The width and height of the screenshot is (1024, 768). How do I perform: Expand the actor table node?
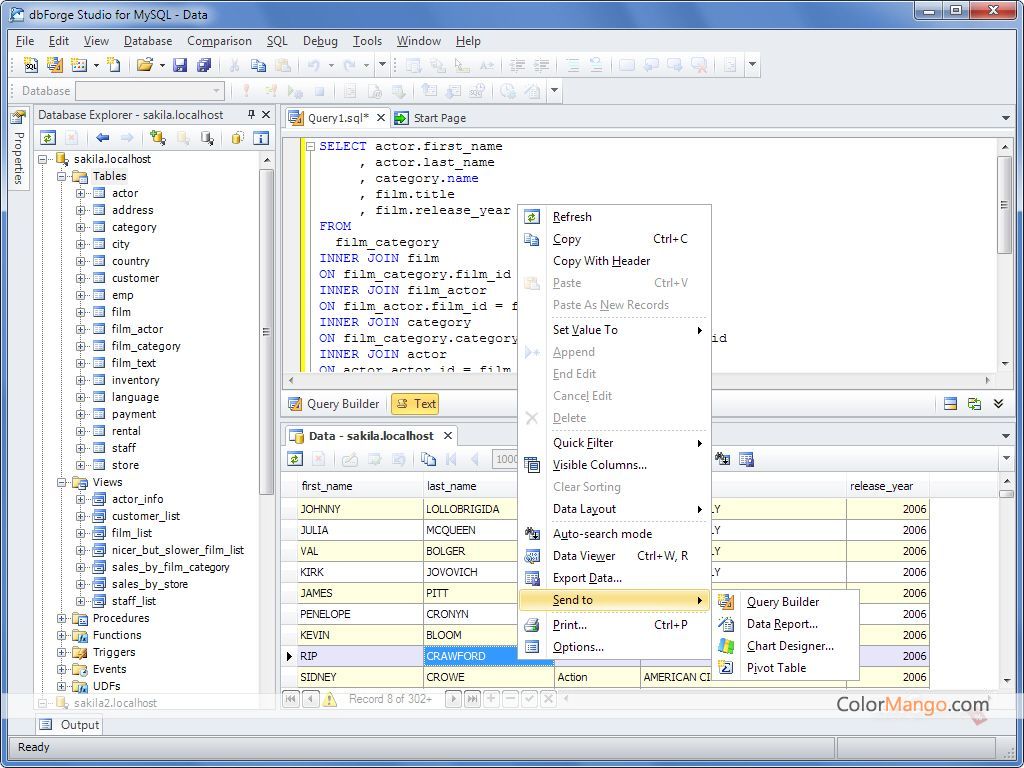[80, 193]
